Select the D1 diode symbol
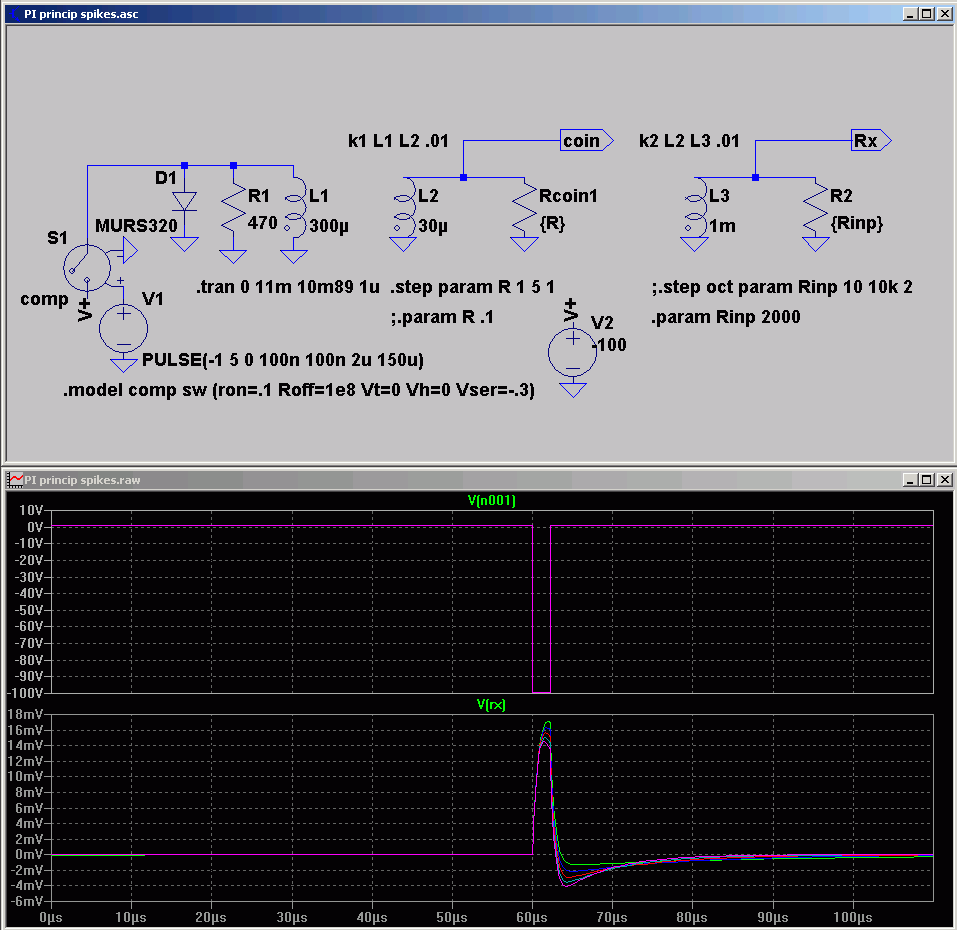957x930 pixels. (x=185, y=202)
